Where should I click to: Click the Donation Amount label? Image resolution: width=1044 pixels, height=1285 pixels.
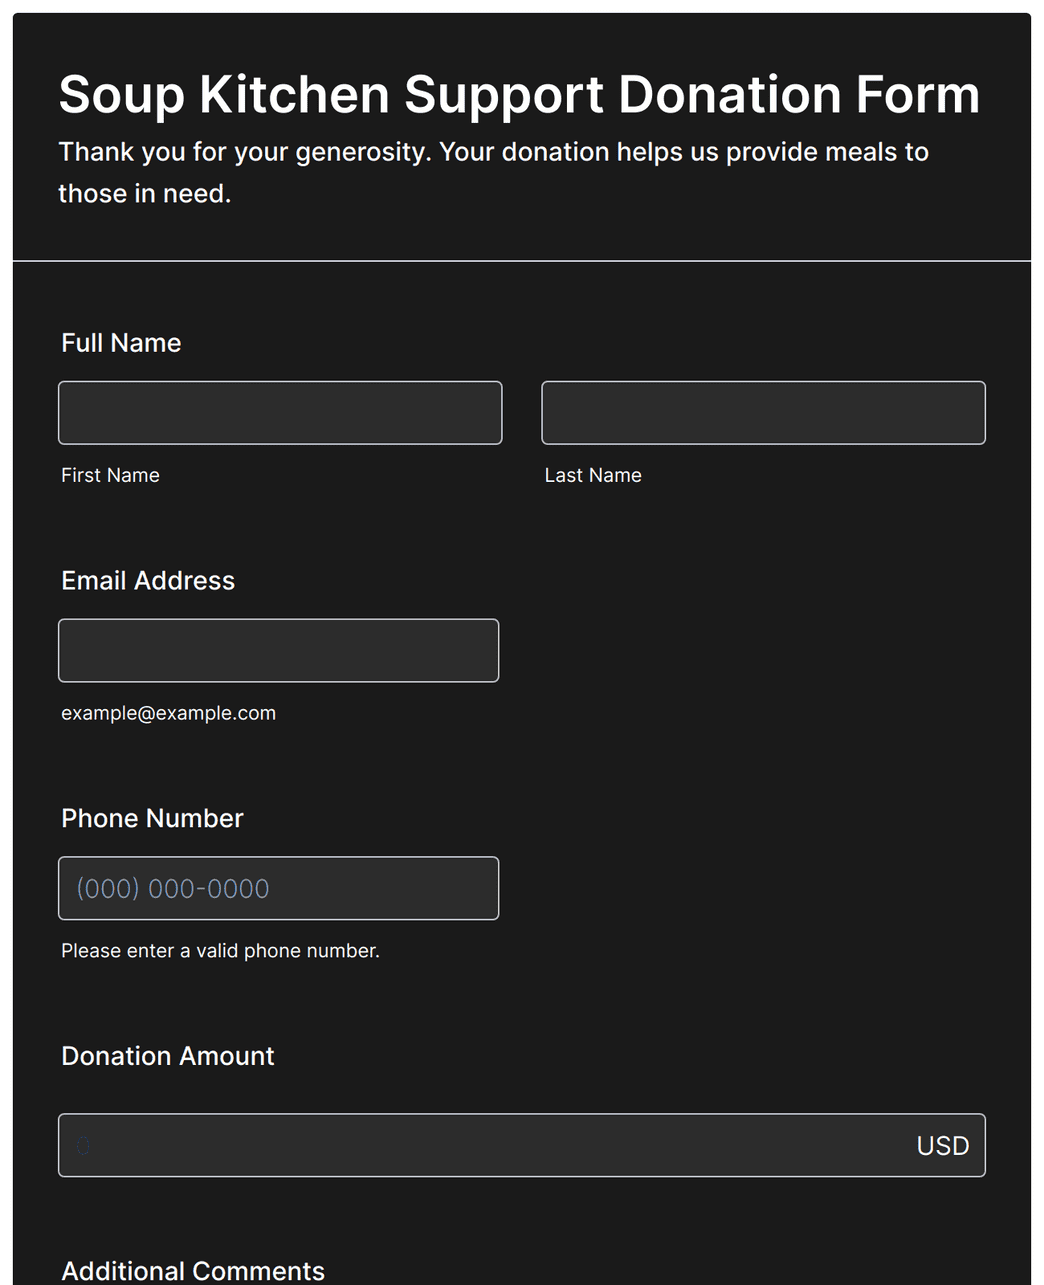coord(167,1056)
